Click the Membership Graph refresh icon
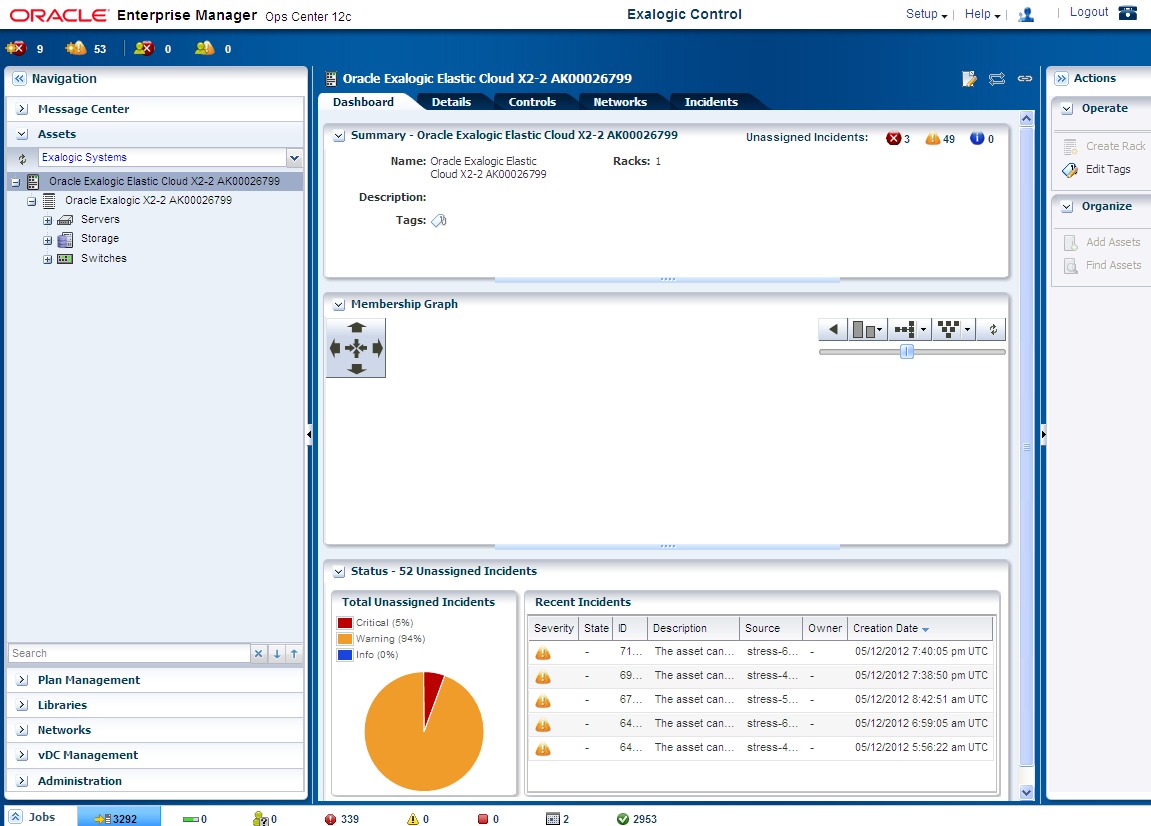 [992, 330]
